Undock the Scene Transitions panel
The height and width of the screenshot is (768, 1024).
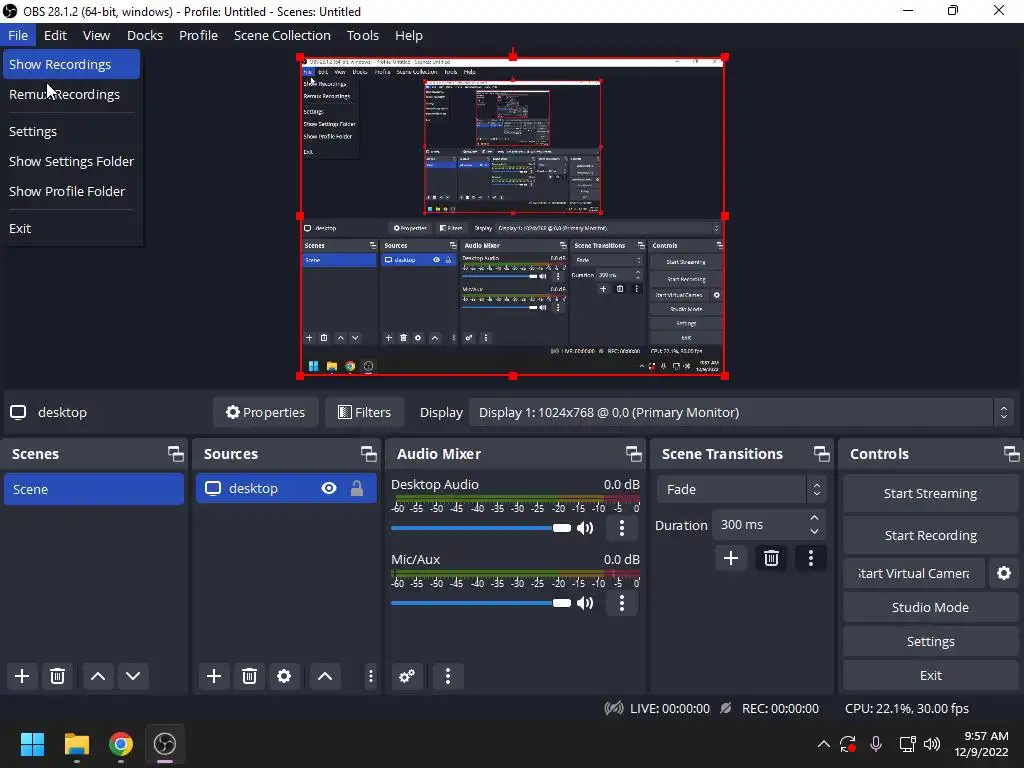pyautogui.click(x=822, y=454)
